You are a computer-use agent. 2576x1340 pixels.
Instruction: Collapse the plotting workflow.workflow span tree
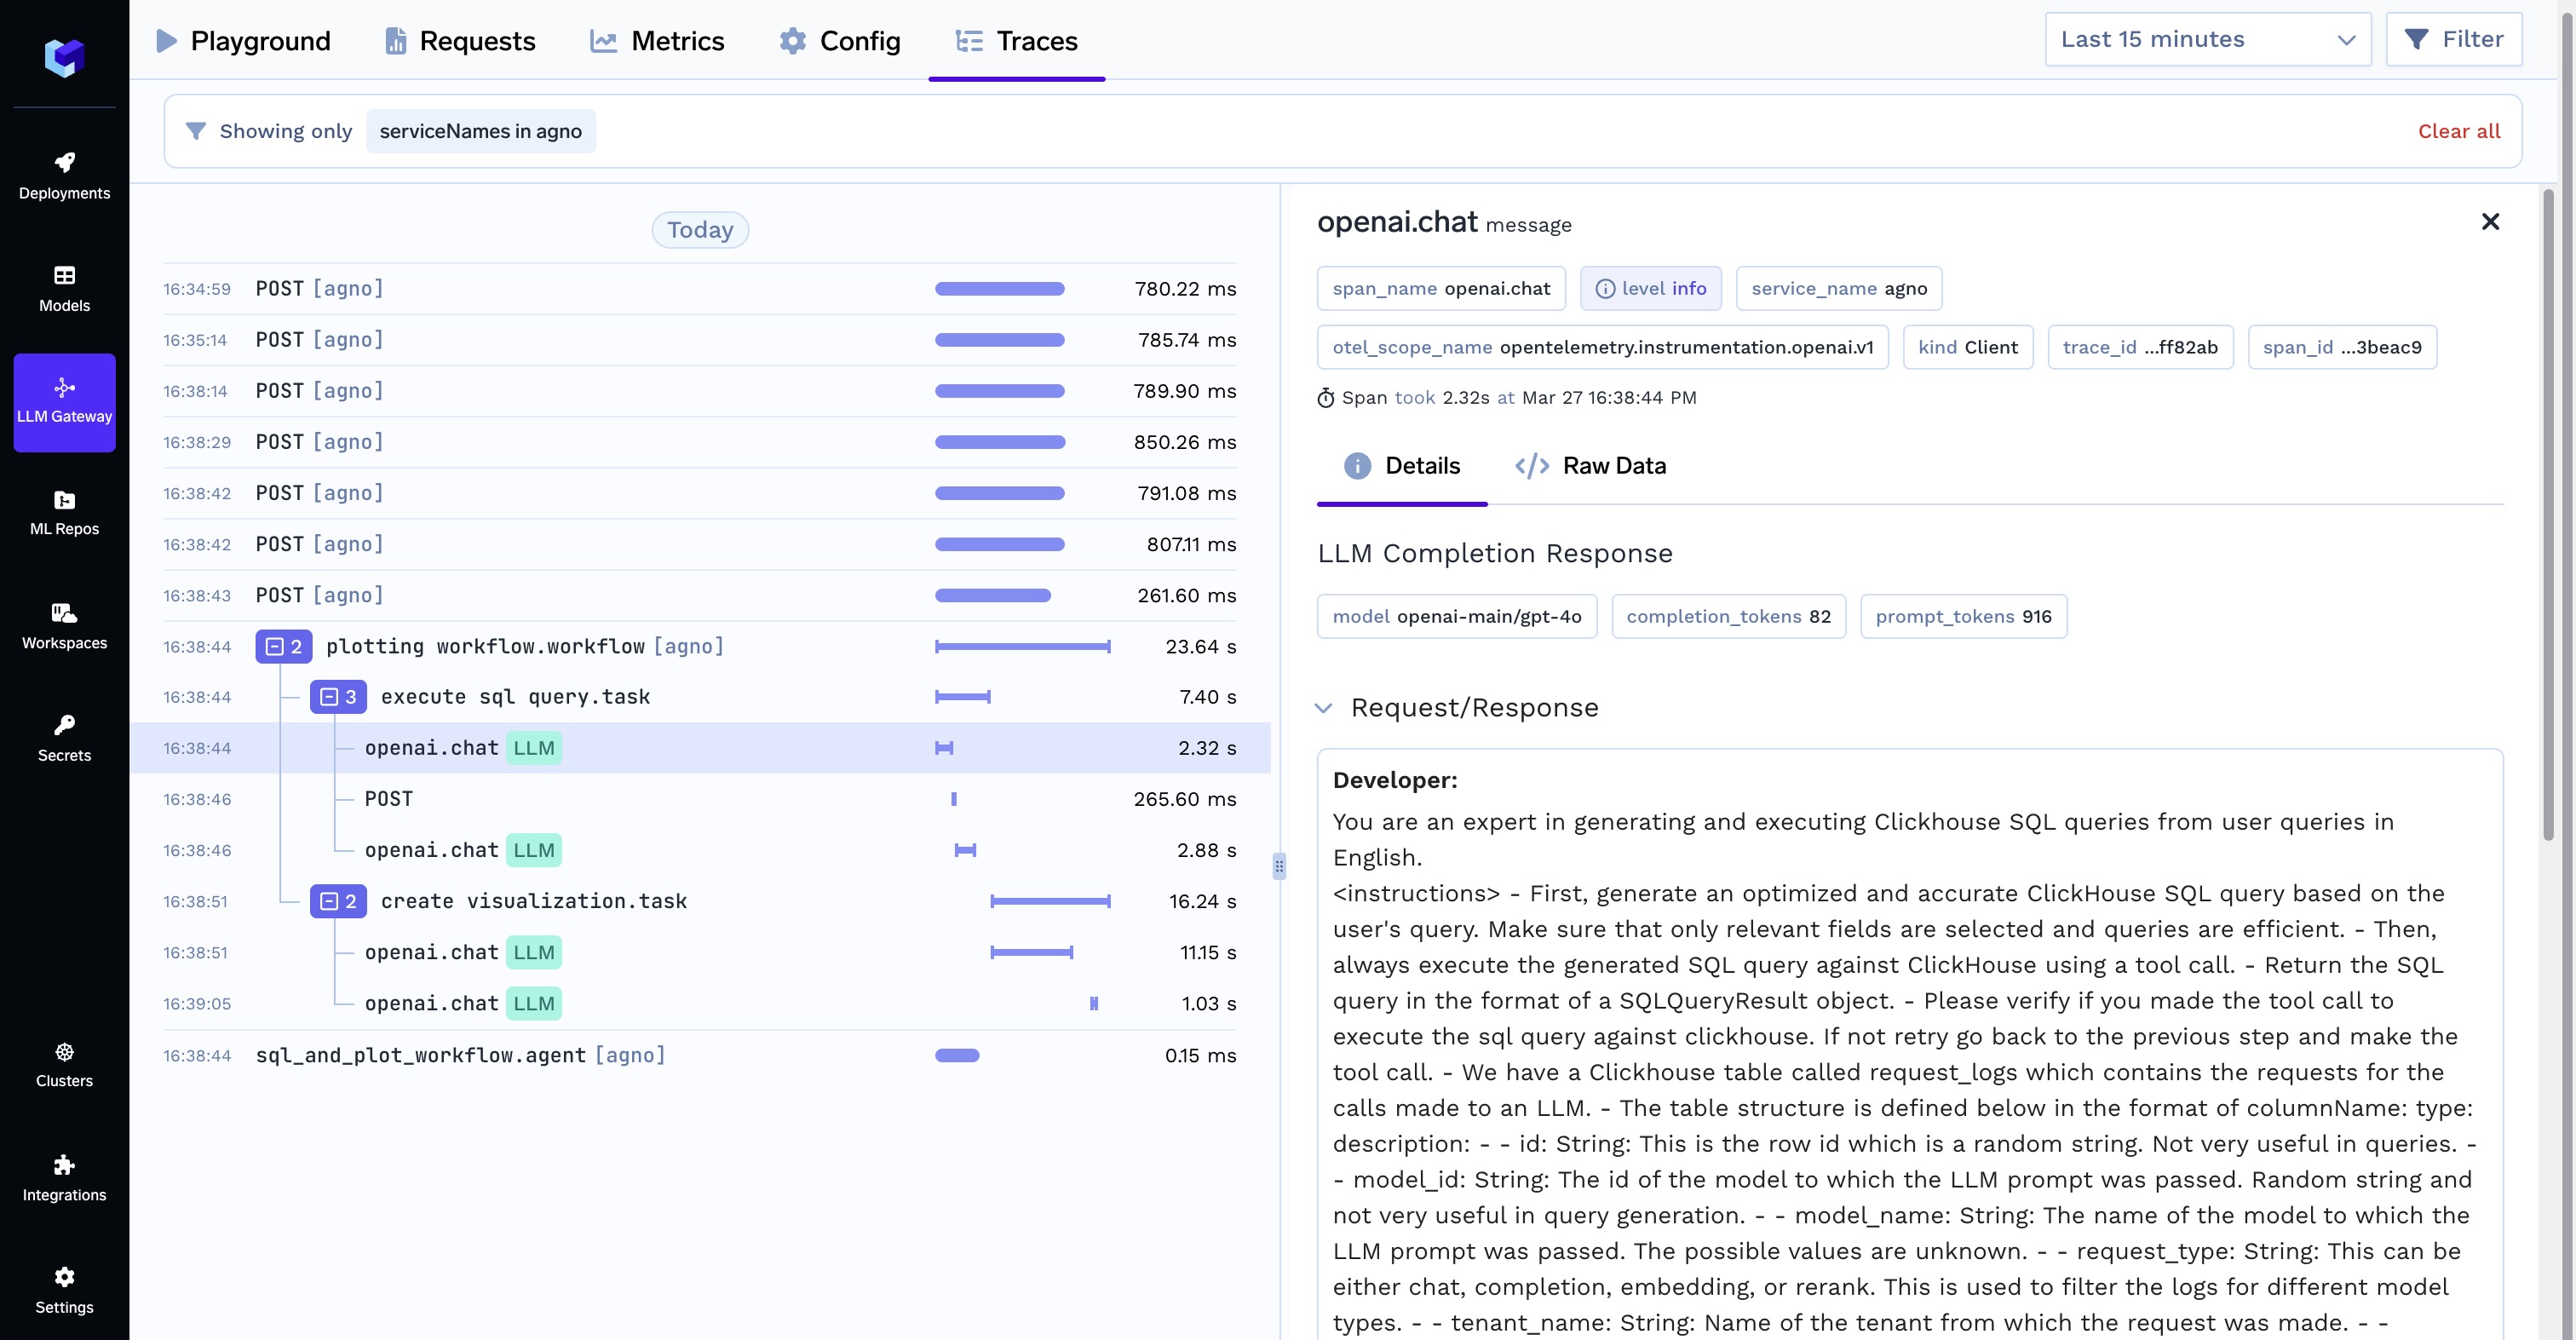click(284, 647)
